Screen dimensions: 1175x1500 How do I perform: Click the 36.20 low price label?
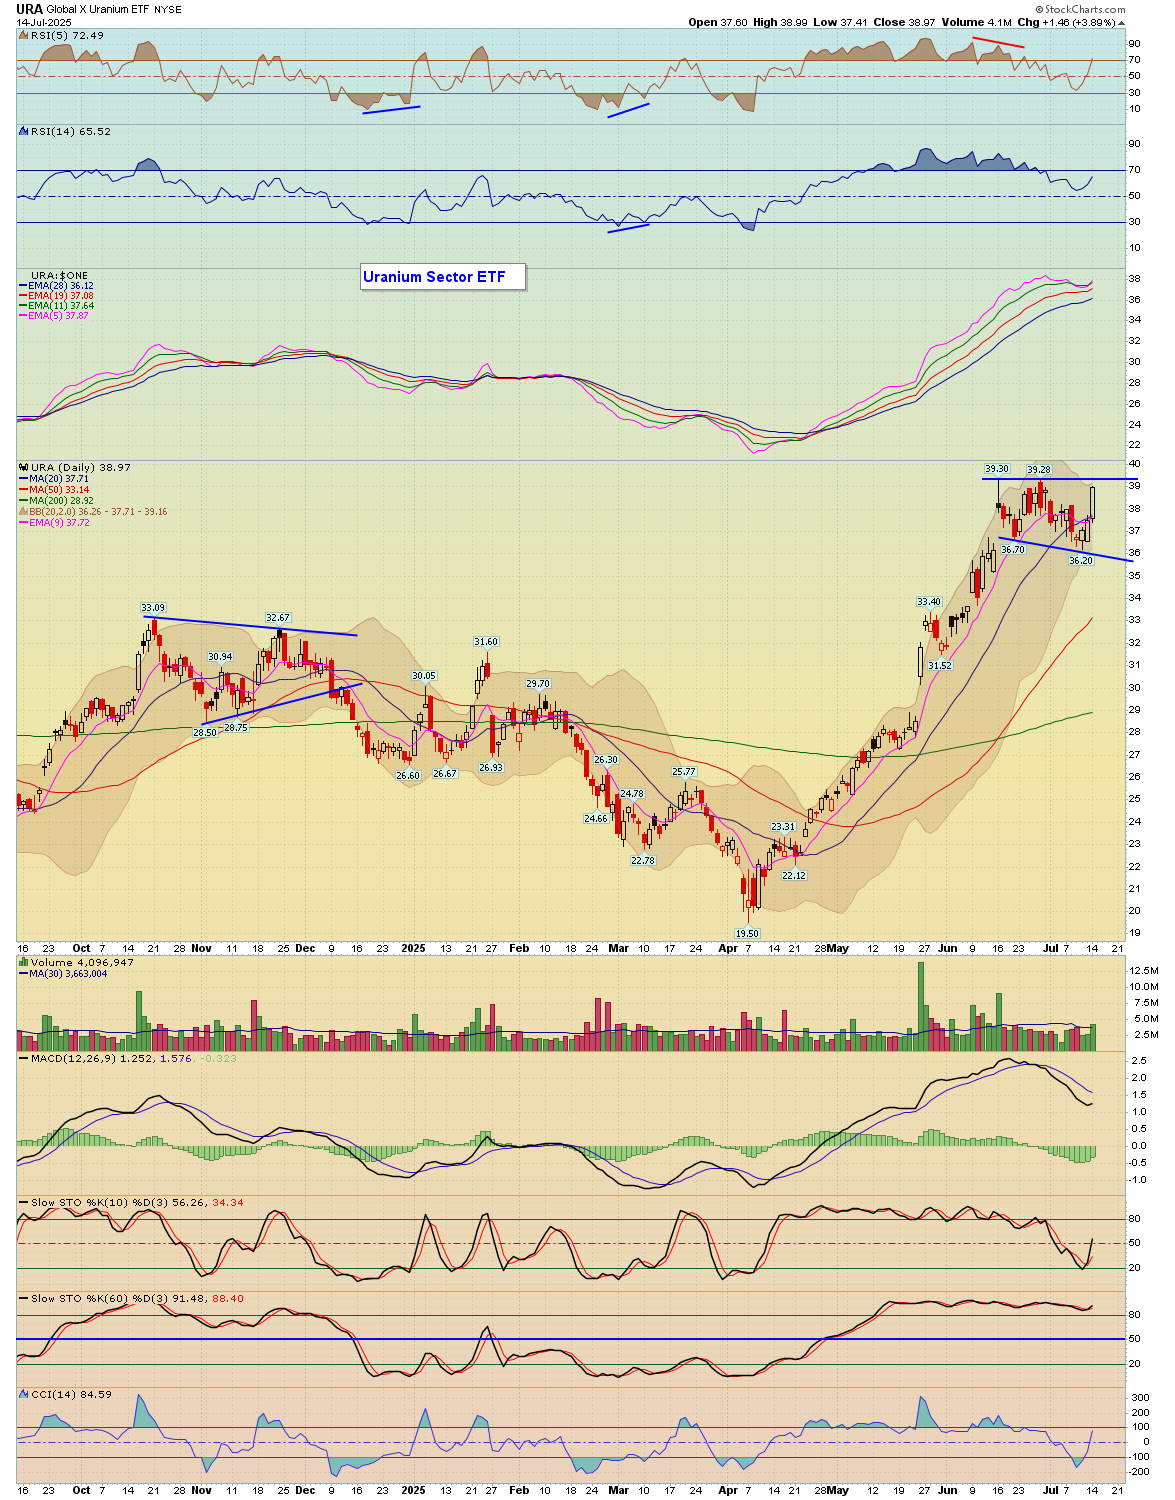pos(1081,561)
